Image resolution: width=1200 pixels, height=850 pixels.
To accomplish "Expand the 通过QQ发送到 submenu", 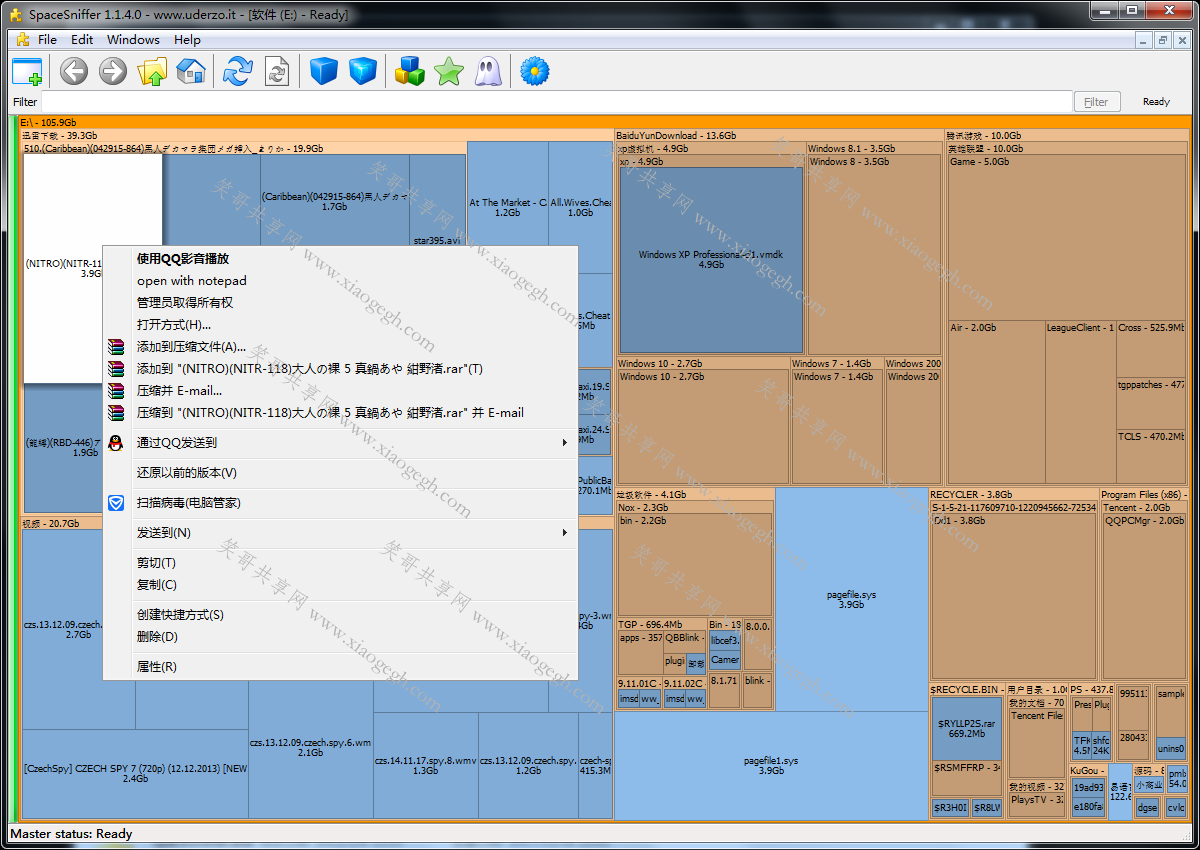I will [x=340, y=443].
